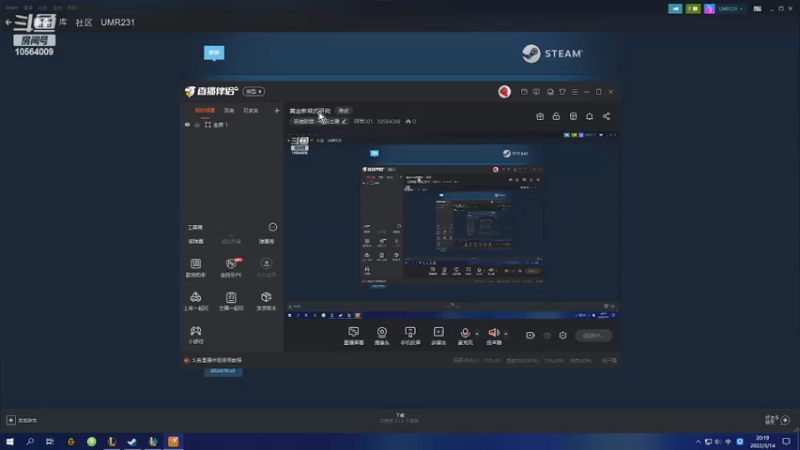This screenshot has width=800, height=450.
Task: Add a camera source
Action: pos(382,336)
